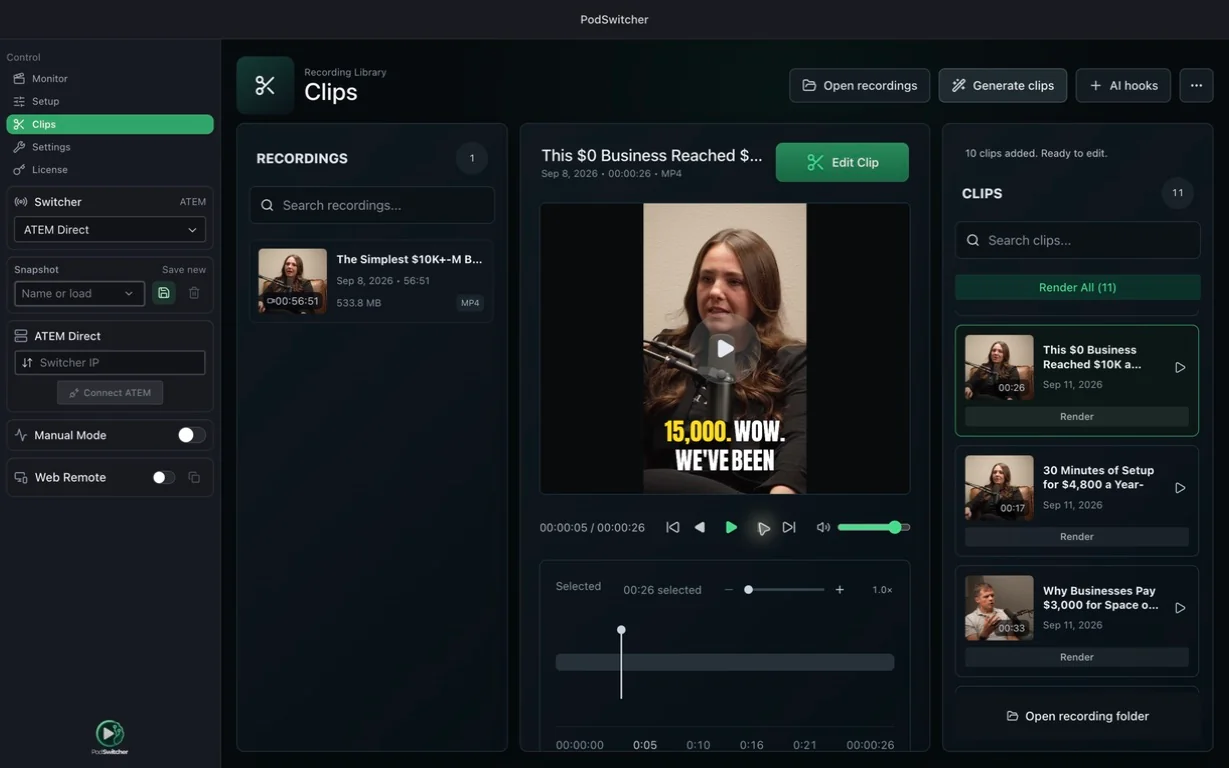Screen dimensions: 1229x768
Task: Select 30 Minutes of Setup clip thumbnail
Action: pyautogui.click(x=999, y=488)
